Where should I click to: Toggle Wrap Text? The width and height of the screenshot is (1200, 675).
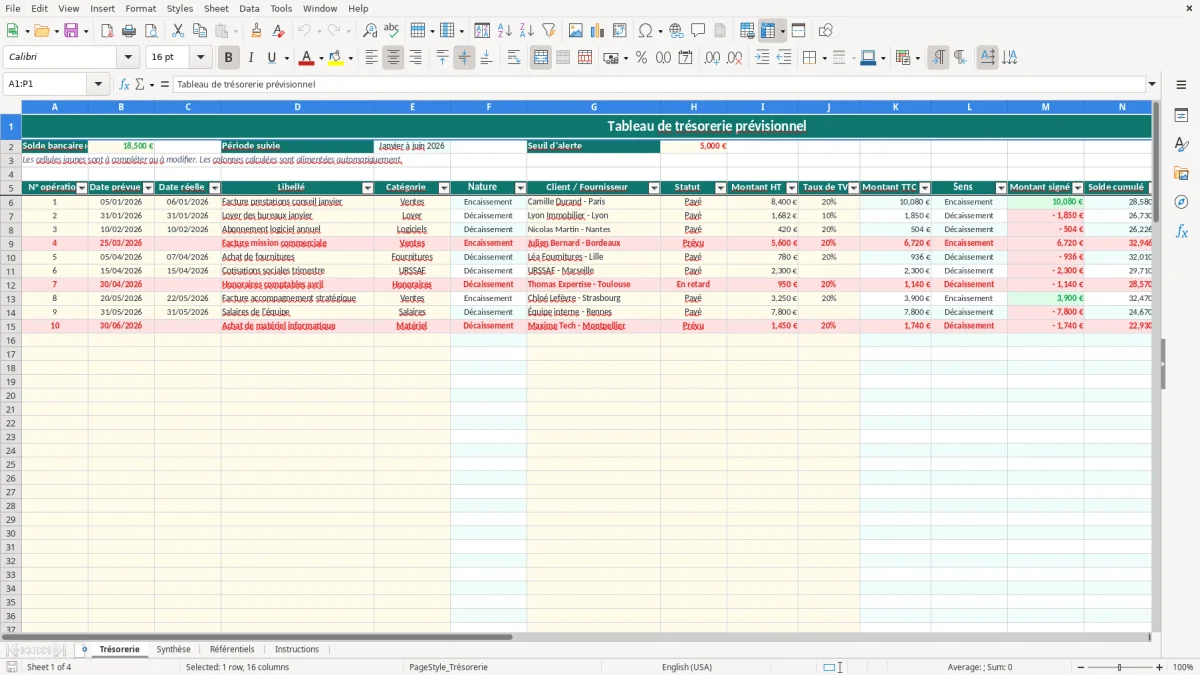point(514,58)
